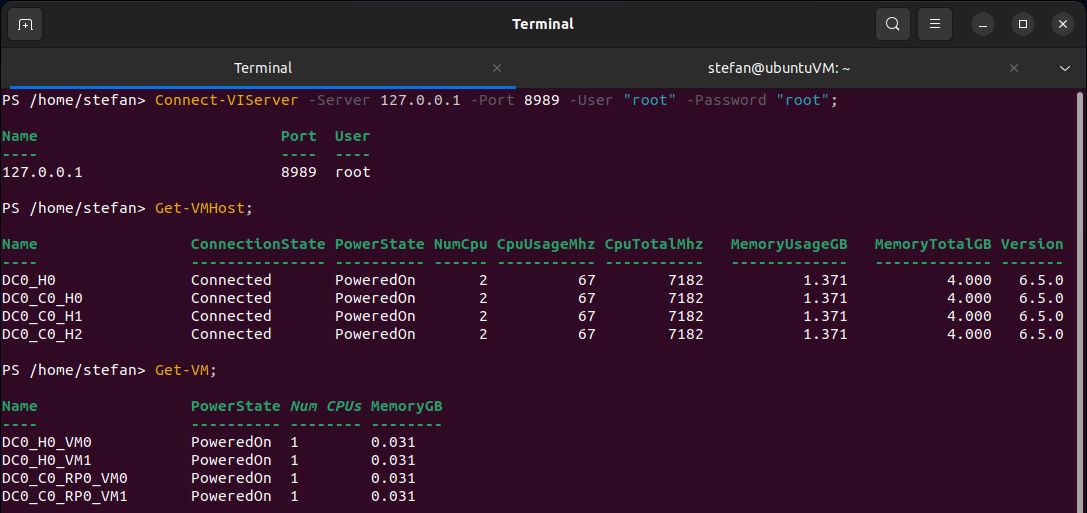
Task: Click the MemoryTotalGB column header
Action: (x=934, y=244)
